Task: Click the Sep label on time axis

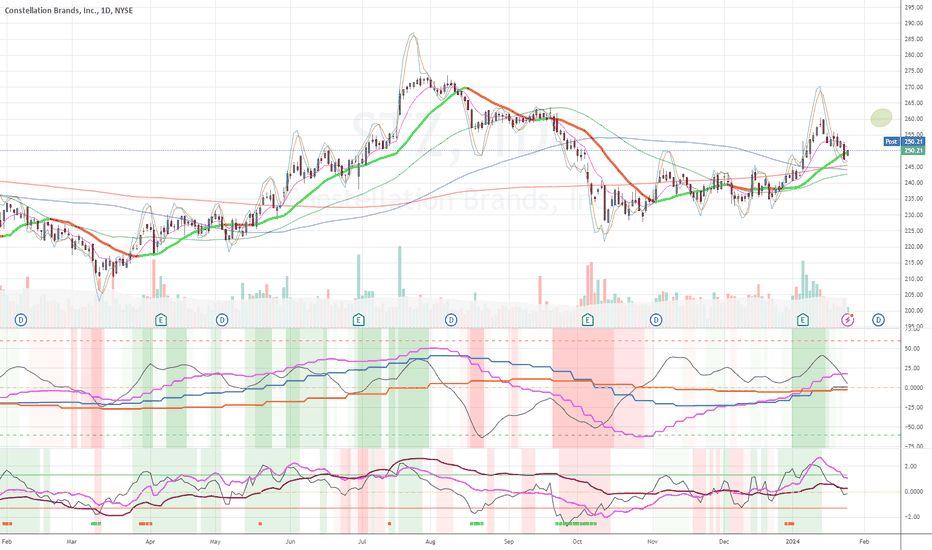Action: click(x=509, y=542)
